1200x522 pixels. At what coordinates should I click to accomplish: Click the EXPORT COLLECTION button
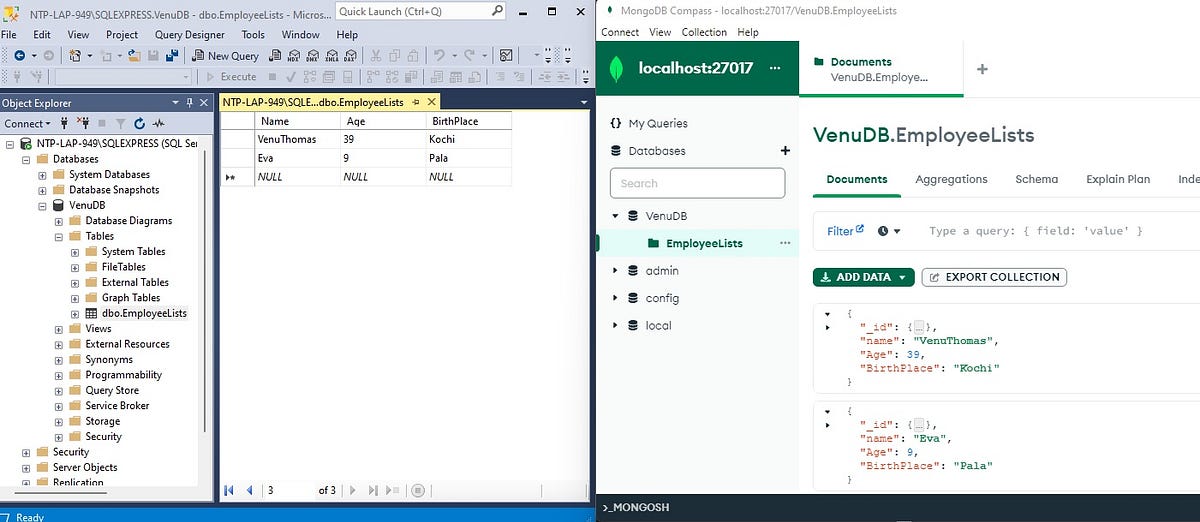pyautogui.click(x=994, y=277)
